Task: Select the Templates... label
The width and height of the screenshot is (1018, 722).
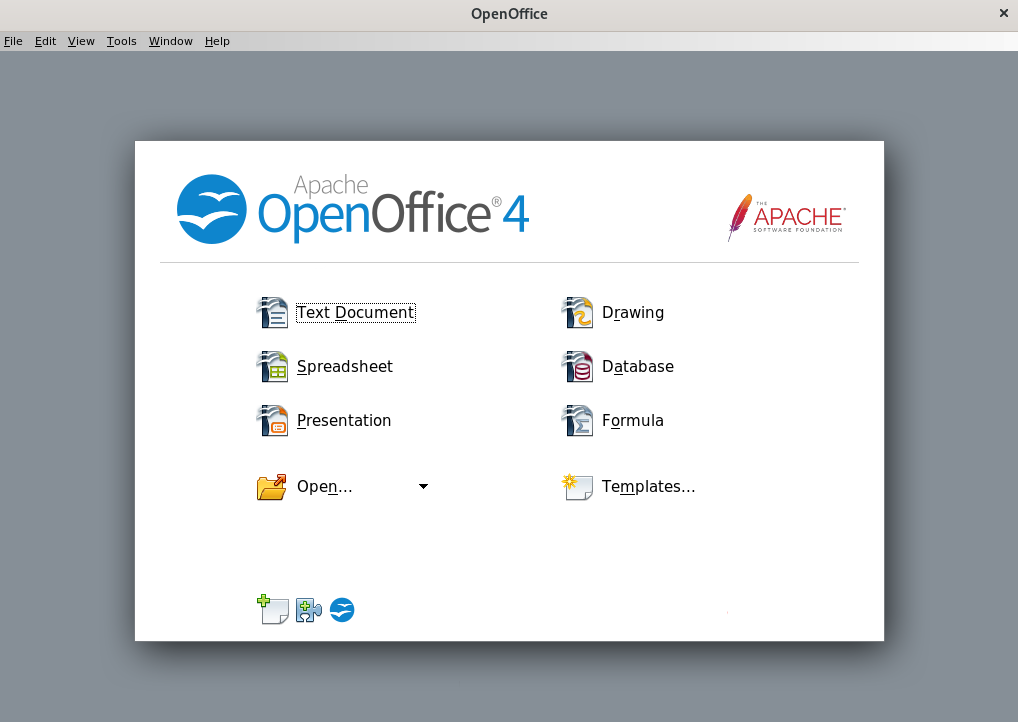Action: pyautogui.click(x=649, y=486)
